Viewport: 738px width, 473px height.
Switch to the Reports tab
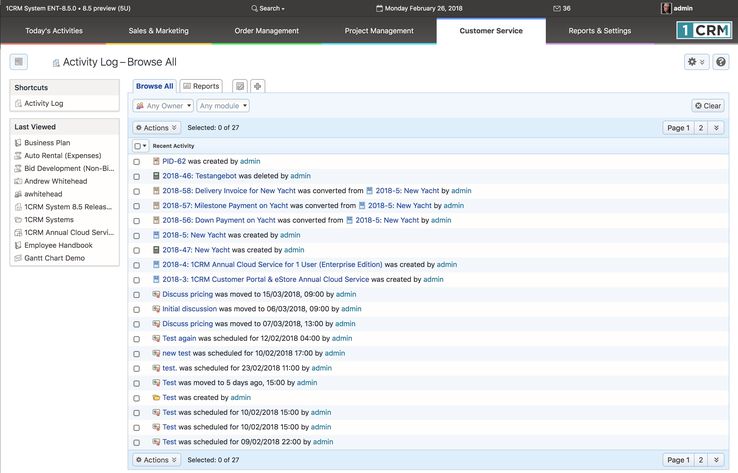pos(201,86)
